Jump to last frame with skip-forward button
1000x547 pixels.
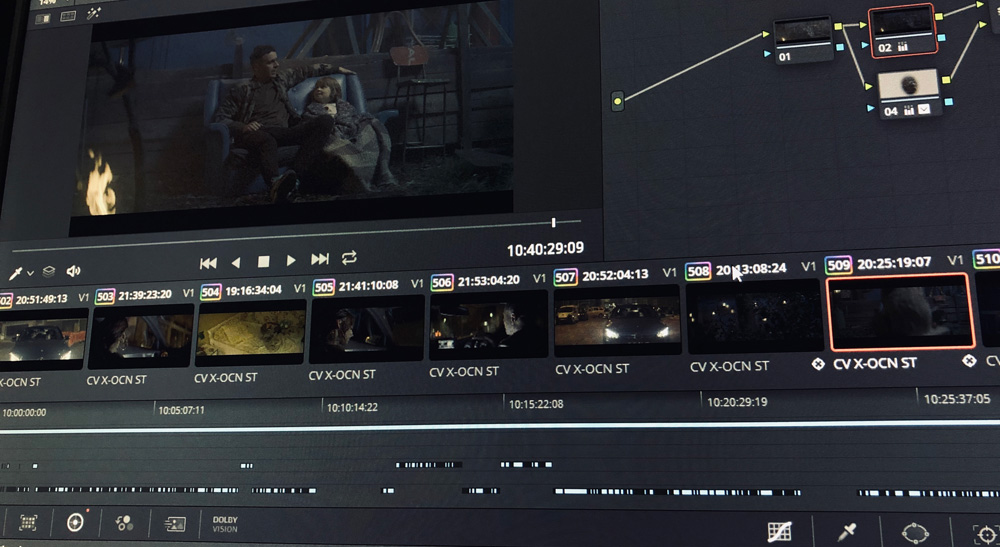pos(320,260)
